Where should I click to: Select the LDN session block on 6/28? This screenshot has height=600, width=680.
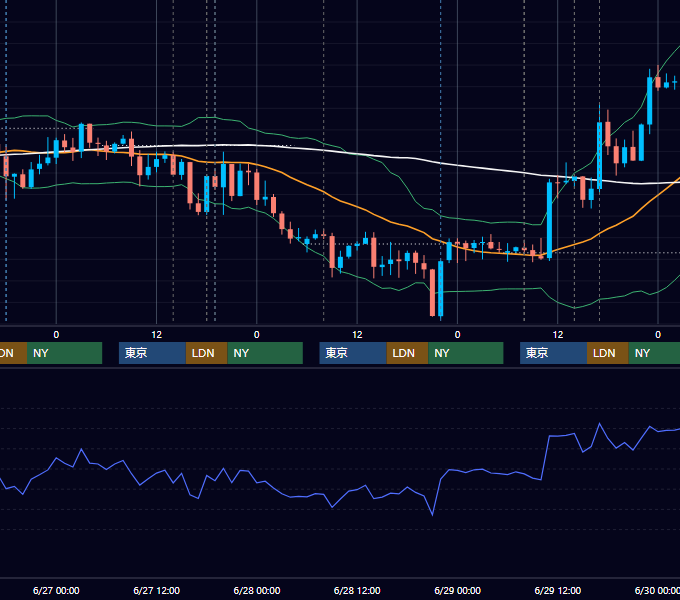click(x=407, y=353)
